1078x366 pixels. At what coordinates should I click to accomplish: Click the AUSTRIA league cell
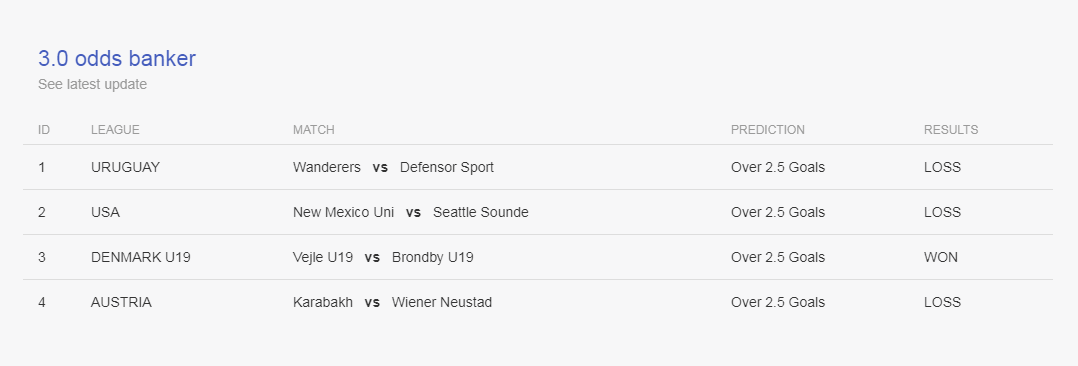[x=121, y=303]
